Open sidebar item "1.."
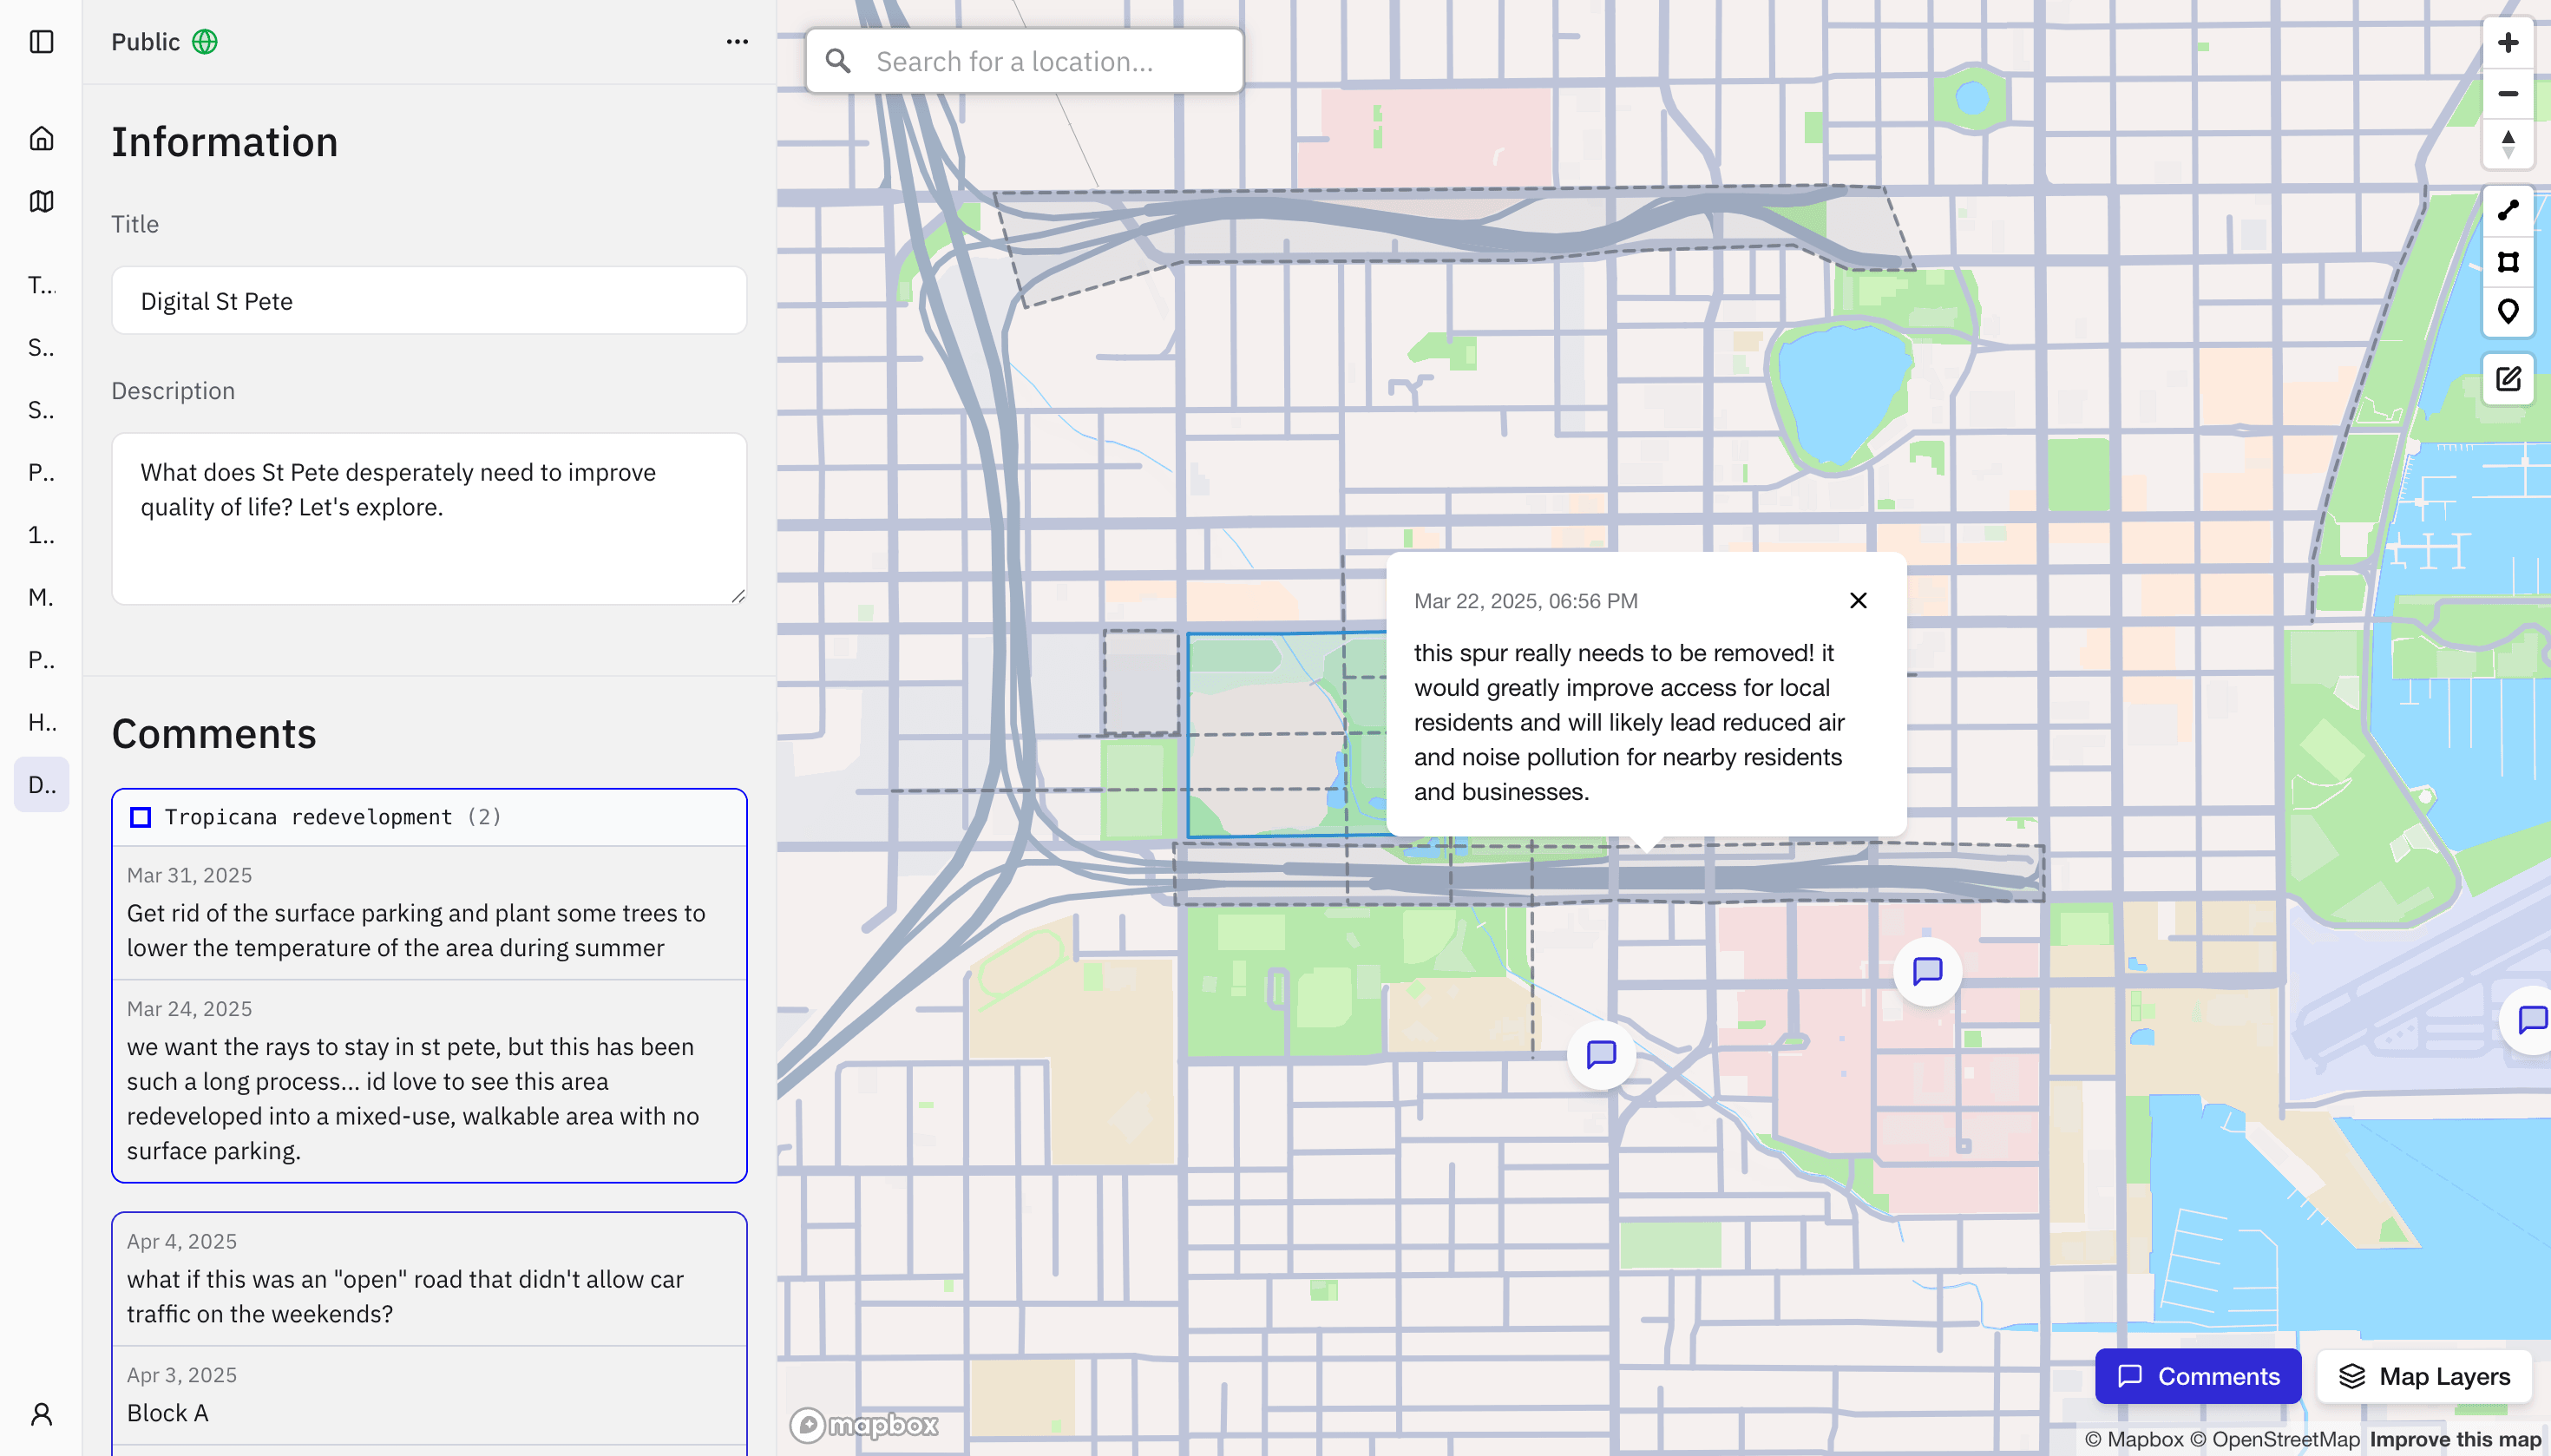The height and width of the screenshot is (1456, 2551). click(x=41, y=535)
